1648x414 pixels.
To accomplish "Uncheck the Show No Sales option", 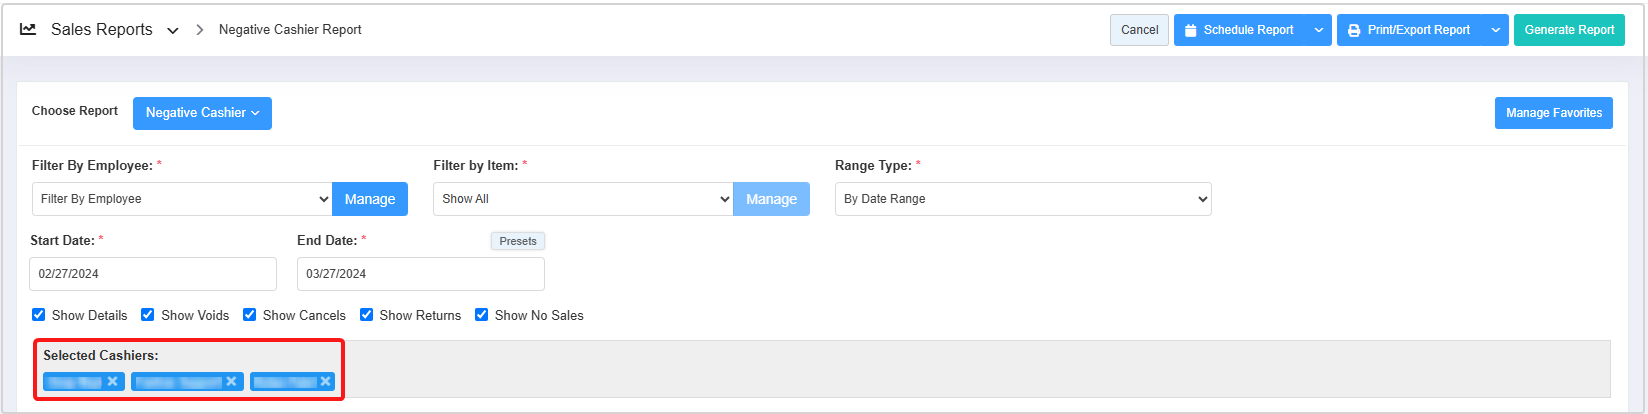I will point(482,314).
